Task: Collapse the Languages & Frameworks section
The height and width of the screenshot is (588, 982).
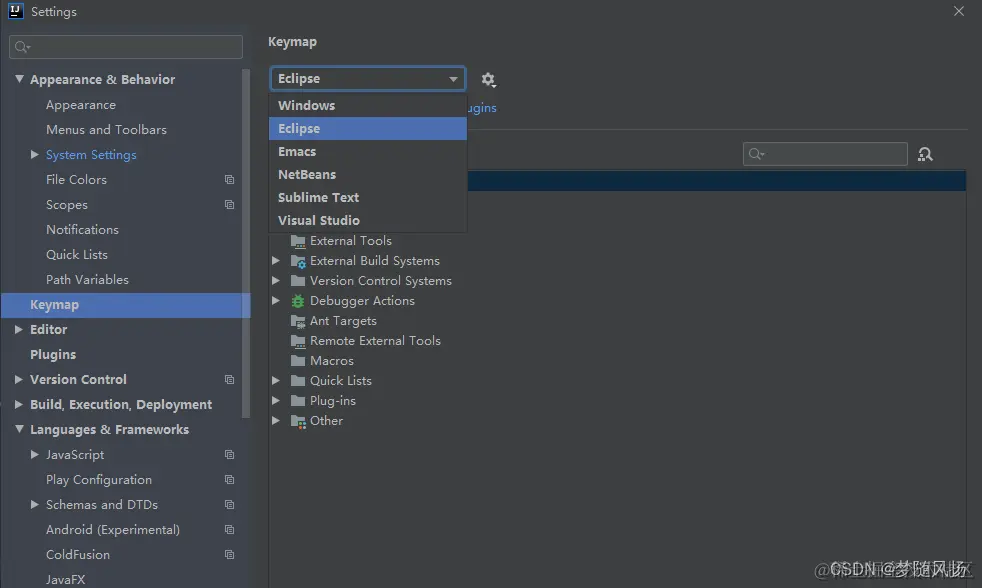Action: pyautogui.click(x=19, y=429)
